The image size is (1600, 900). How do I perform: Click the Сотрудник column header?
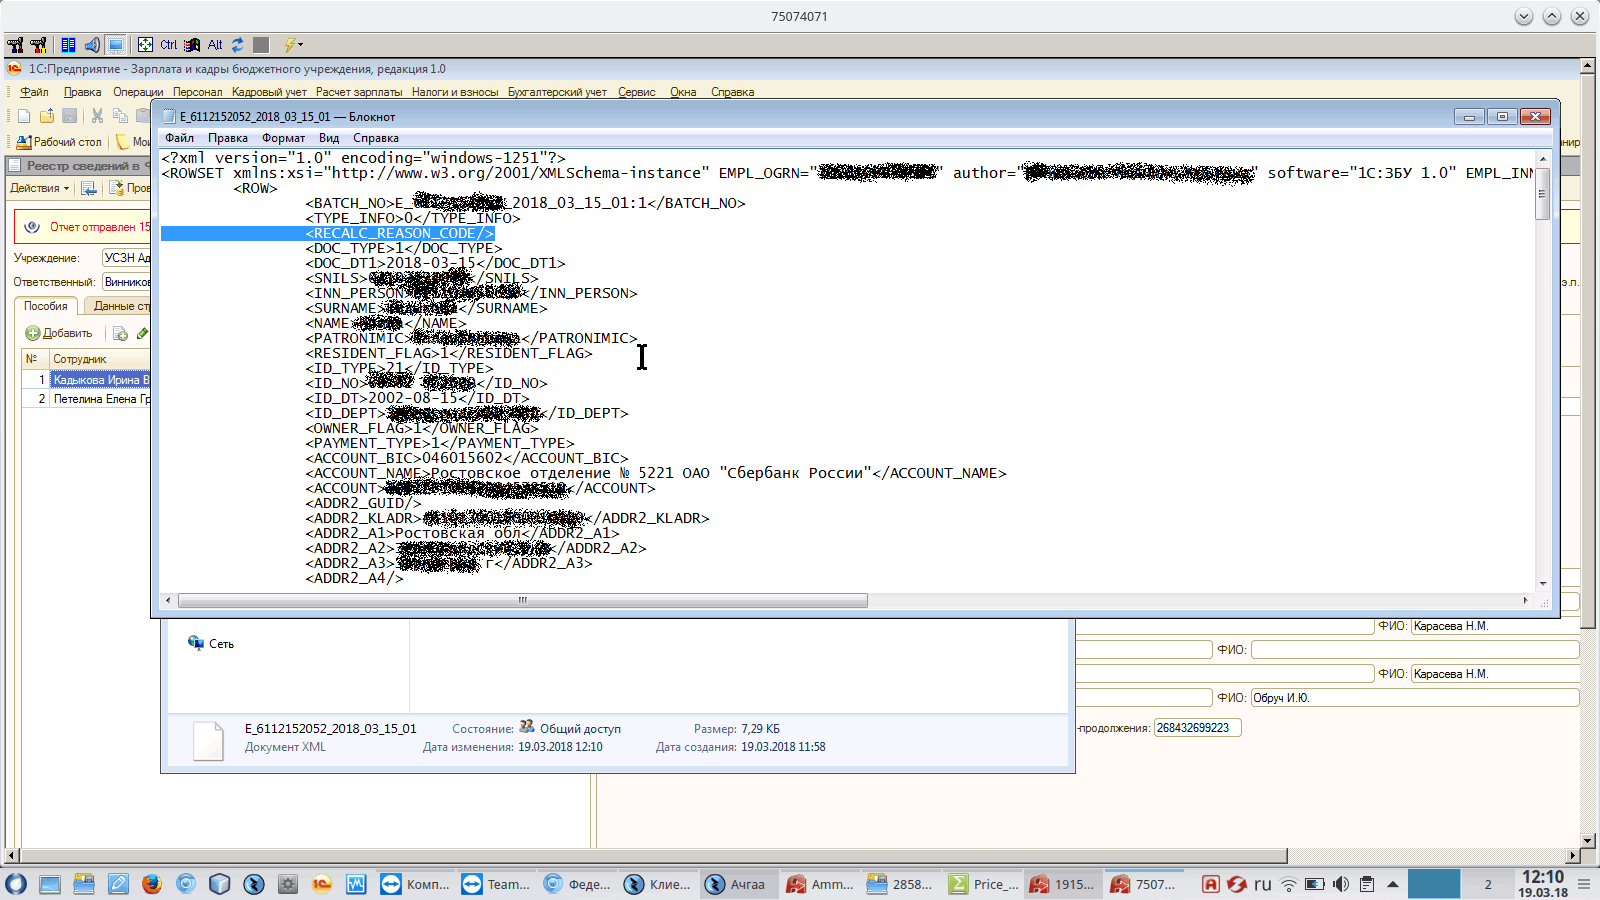(x=100, y=359)
